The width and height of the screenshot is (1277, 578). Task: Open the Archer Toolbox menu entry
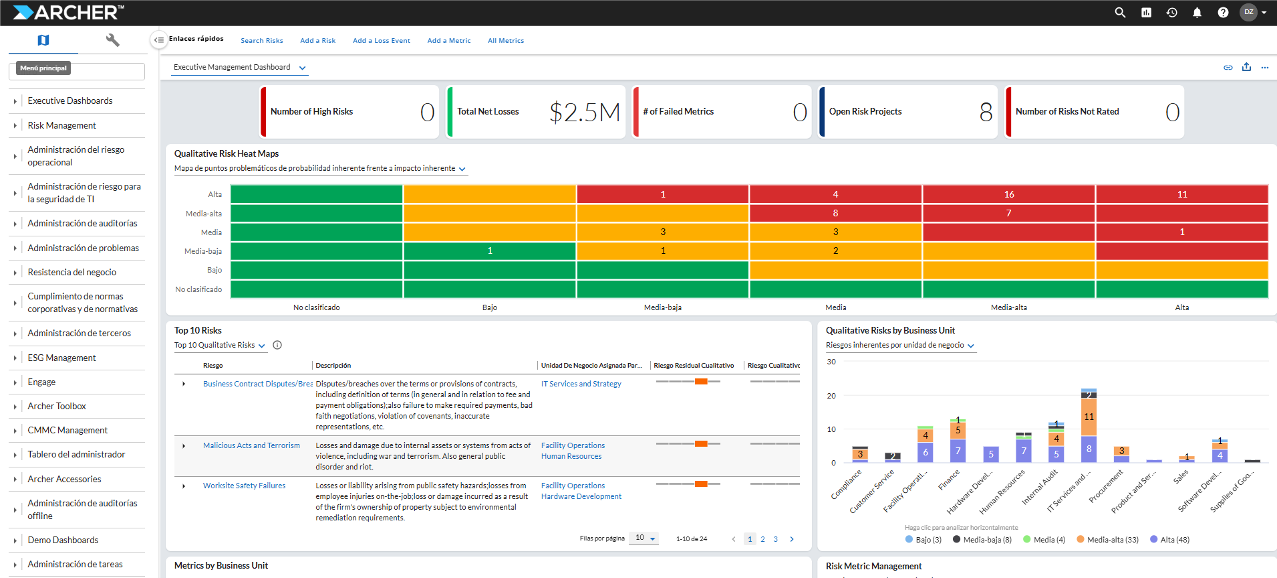57,406
